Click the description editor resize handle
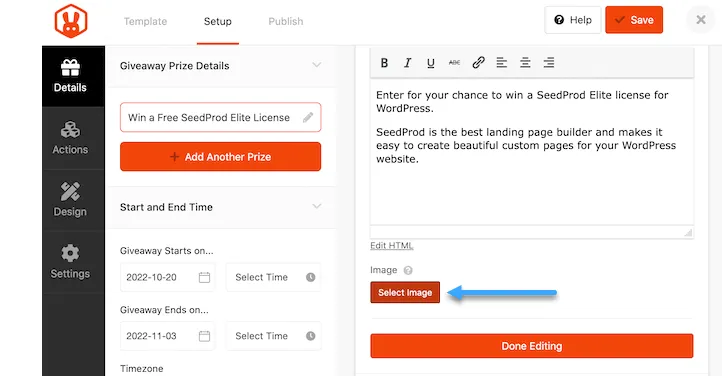Screen dimensions: 722x376 tap(688, 232)
